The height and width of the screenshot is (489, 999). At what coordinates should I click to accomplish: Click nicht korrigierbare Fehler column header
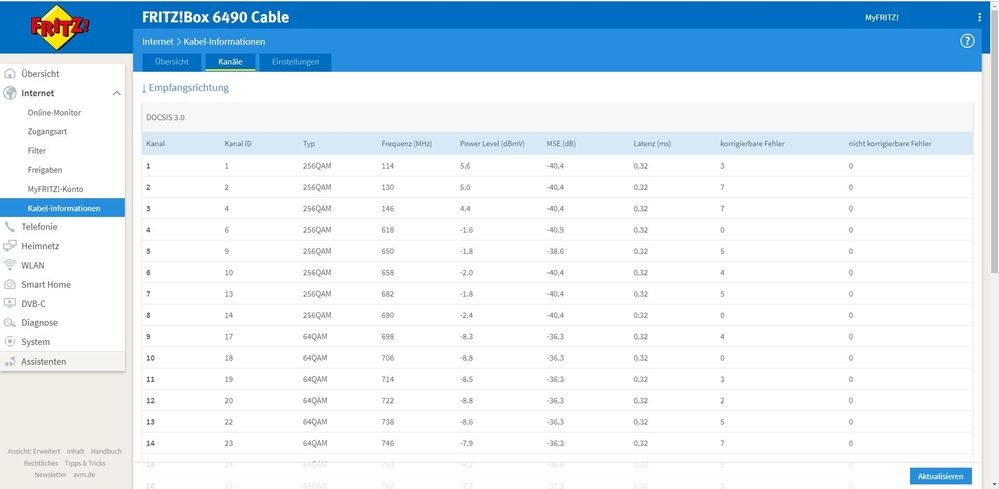pyautogui.click(x=889, y=144)
